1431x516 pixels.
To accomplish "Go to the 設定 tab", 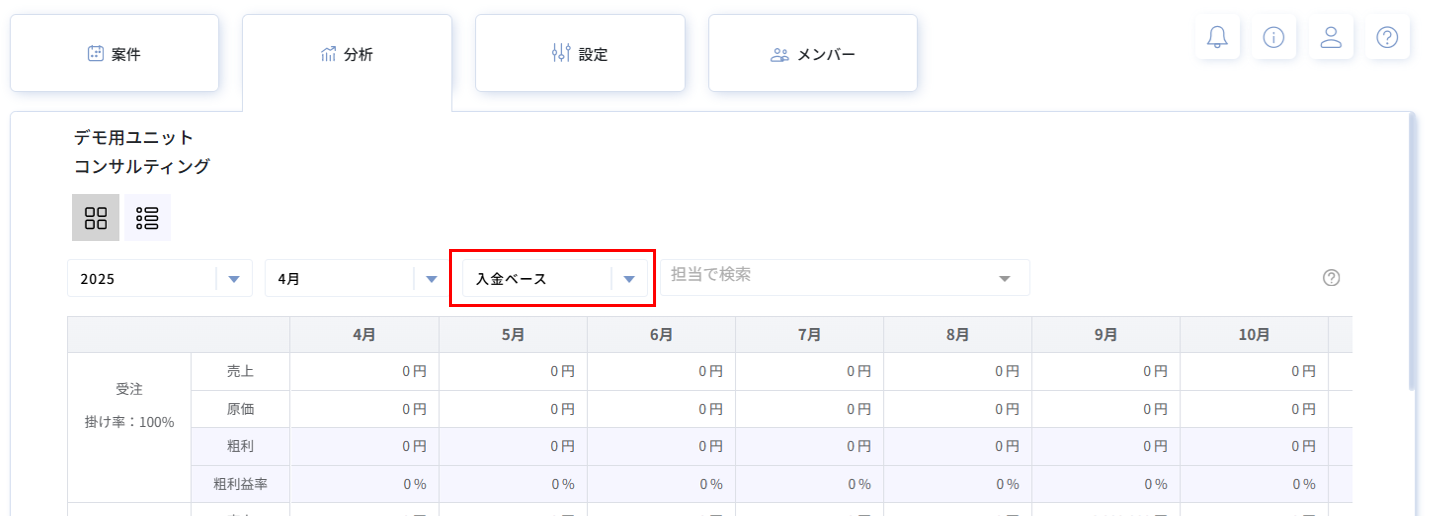I will click(x=580, y=54).
